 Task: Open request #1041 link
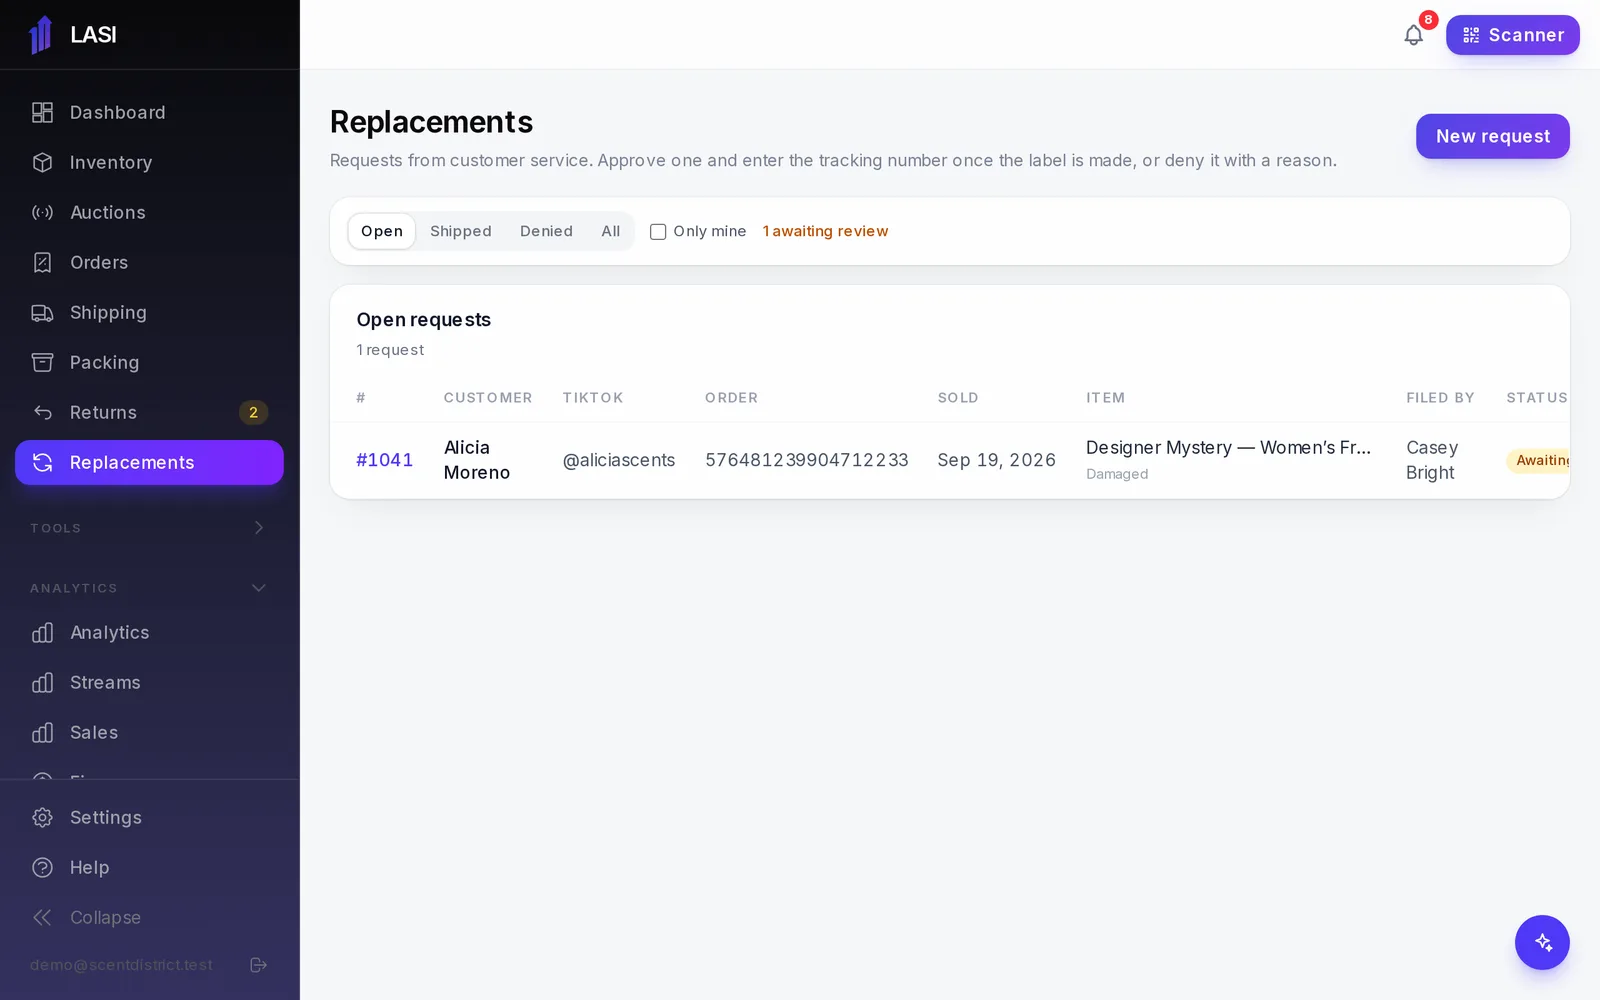pos(385,460)
